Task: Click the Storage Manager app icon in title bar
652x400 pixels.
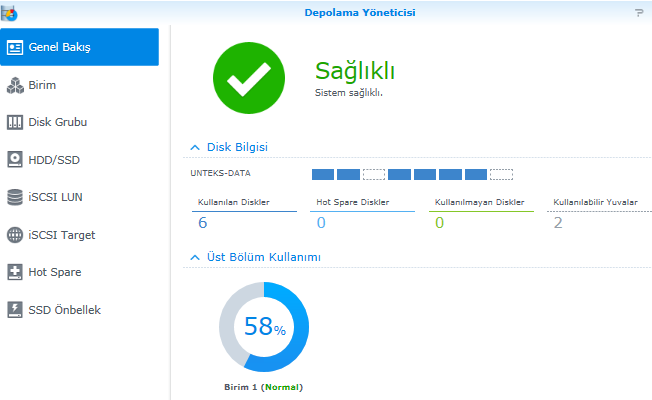Action: pyautogui.click(x=9, y=12)
